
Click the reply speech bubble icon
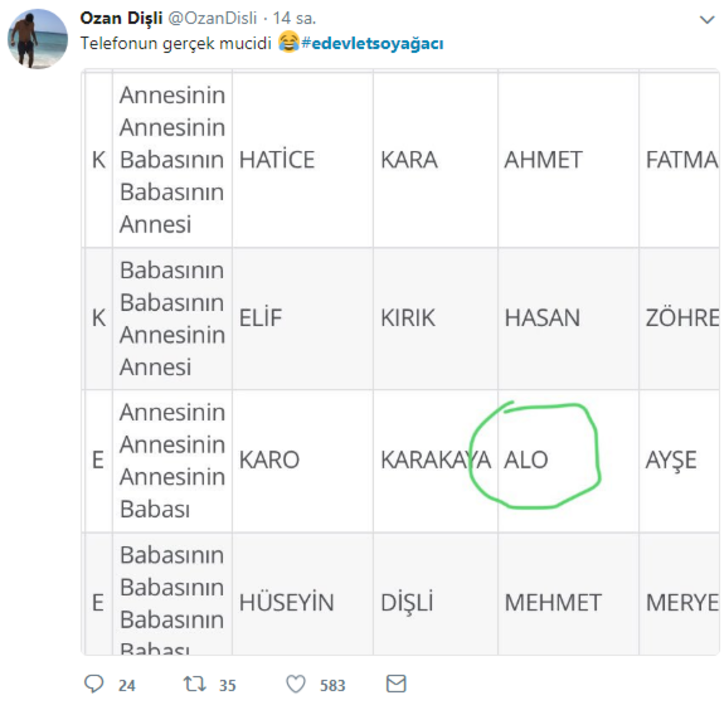(95, 684)
